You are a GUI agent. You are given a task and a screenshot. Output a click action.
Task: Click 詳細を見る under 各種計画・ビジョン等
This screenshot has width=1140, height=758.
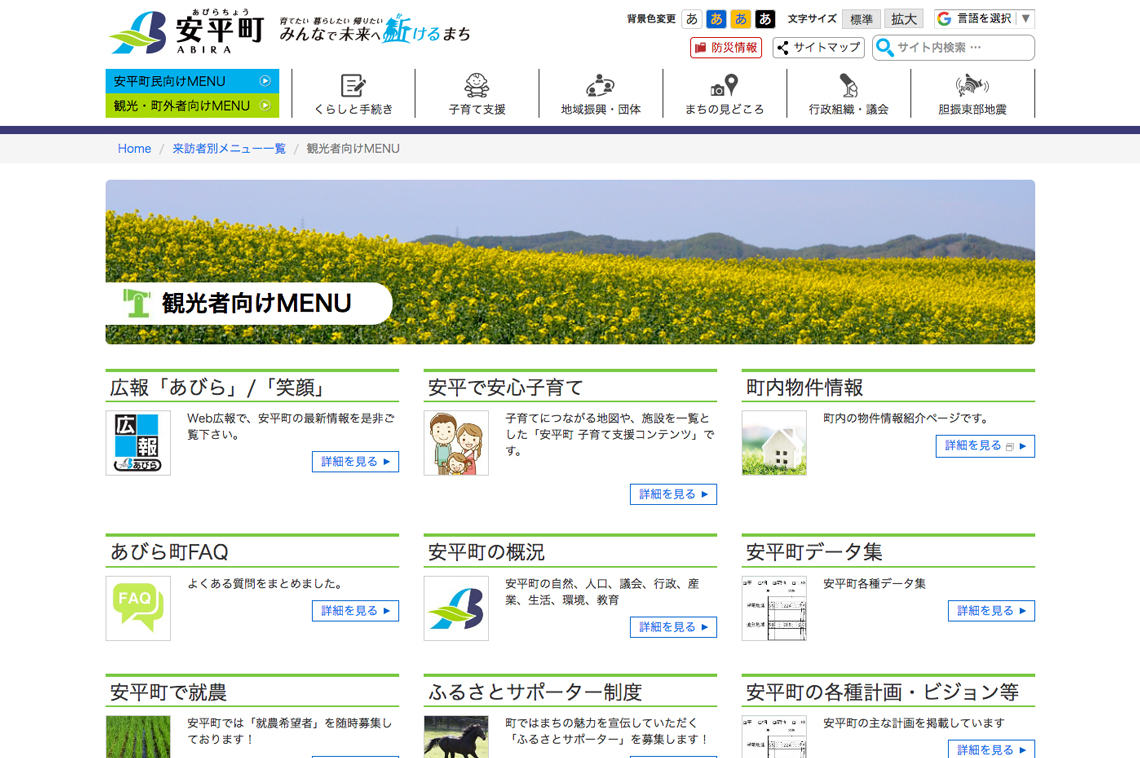click(x=991, y=749)
